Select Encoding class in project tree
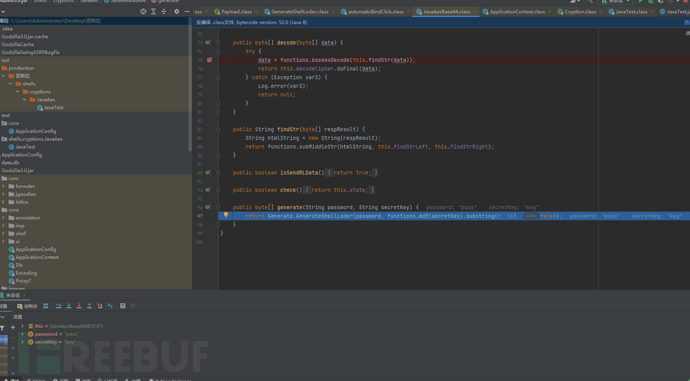This screenshot has width=690, height=381. pos(23,273)
